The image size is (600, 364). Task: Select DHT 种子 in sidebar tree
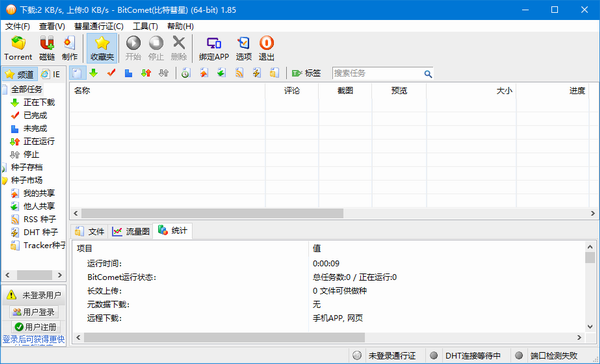click(x=41, y=232)
